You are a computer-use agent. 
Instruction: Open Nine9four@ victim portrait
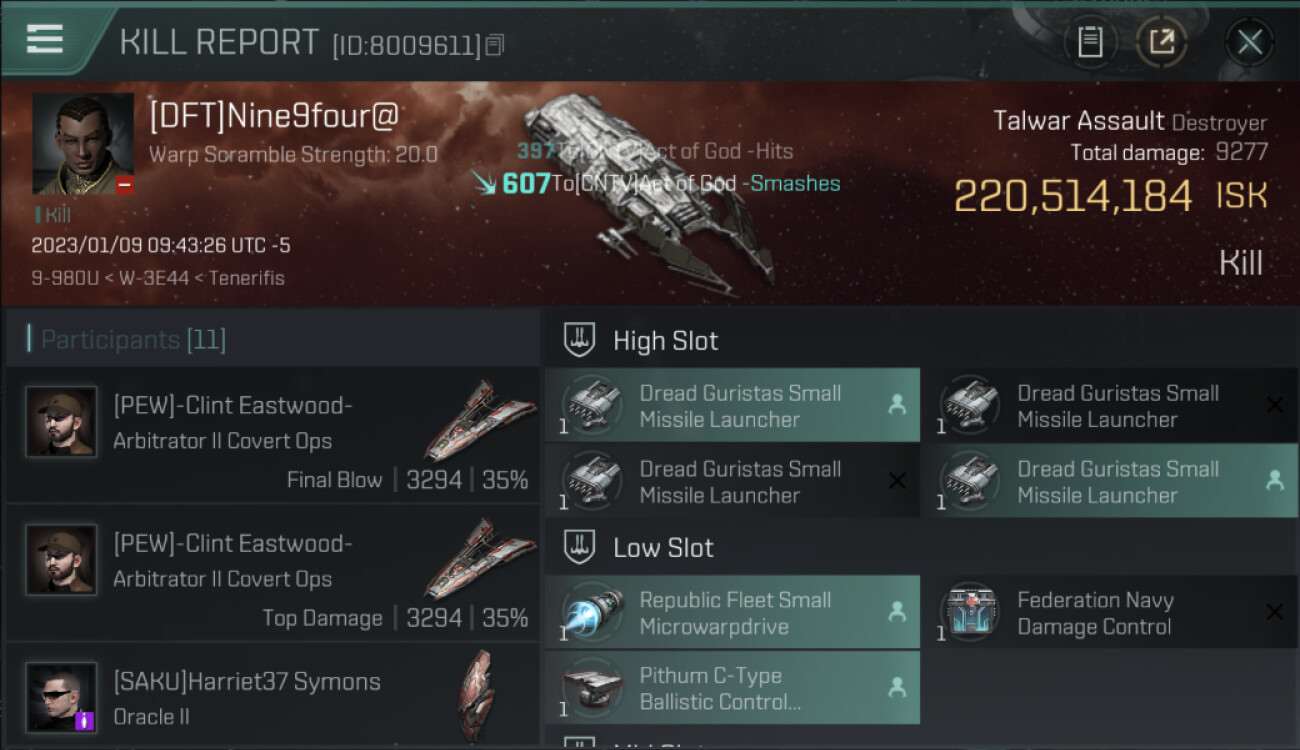[83, 144]
